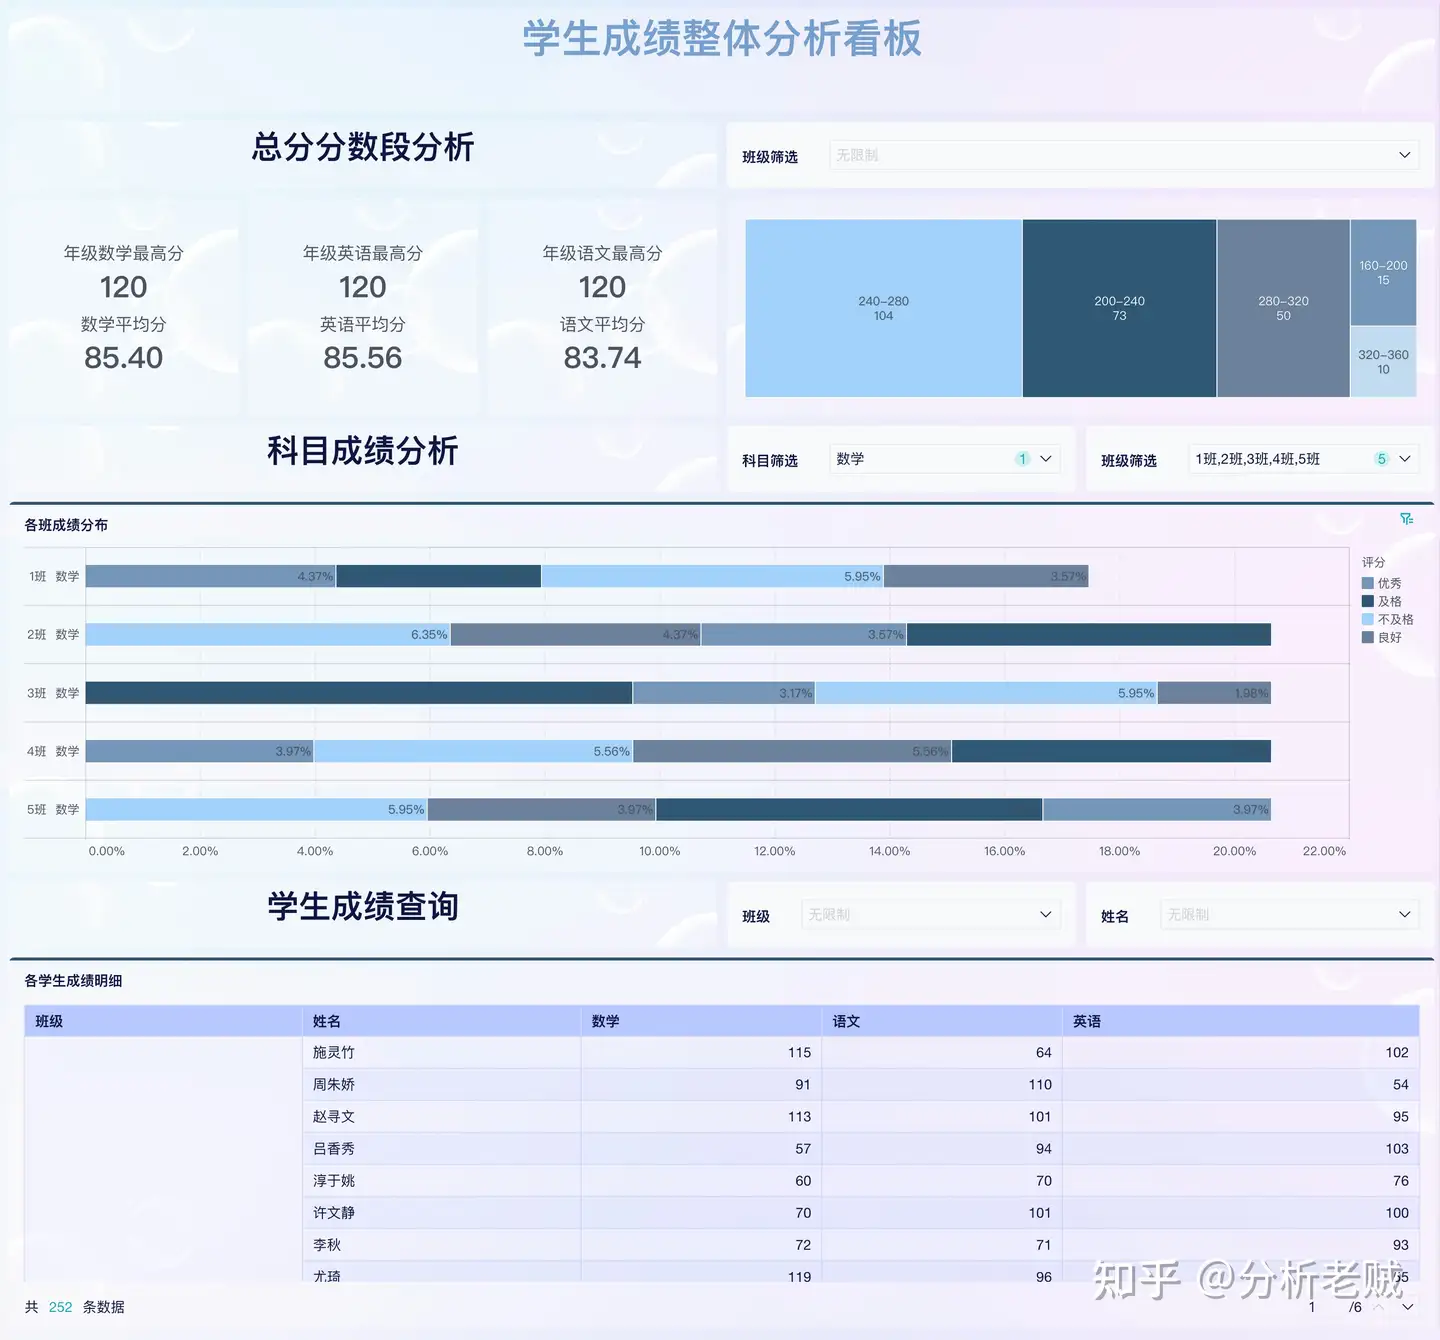This screenshot has height=1340, width=1440.
Task: Click 4班 bar segment labeled 3.97%
Action: point(200,751)
